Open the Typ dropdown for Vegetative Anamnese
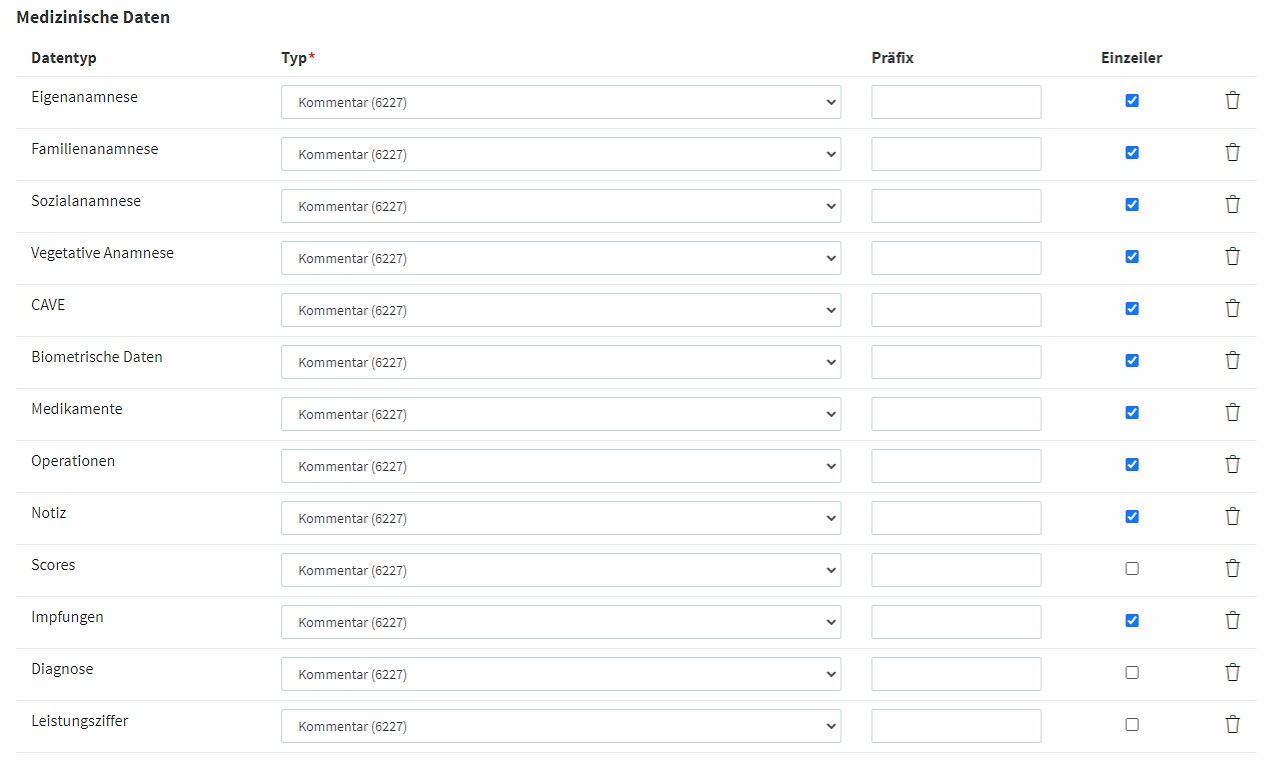This screenshot has width=1272, height=766. (561, 258)
